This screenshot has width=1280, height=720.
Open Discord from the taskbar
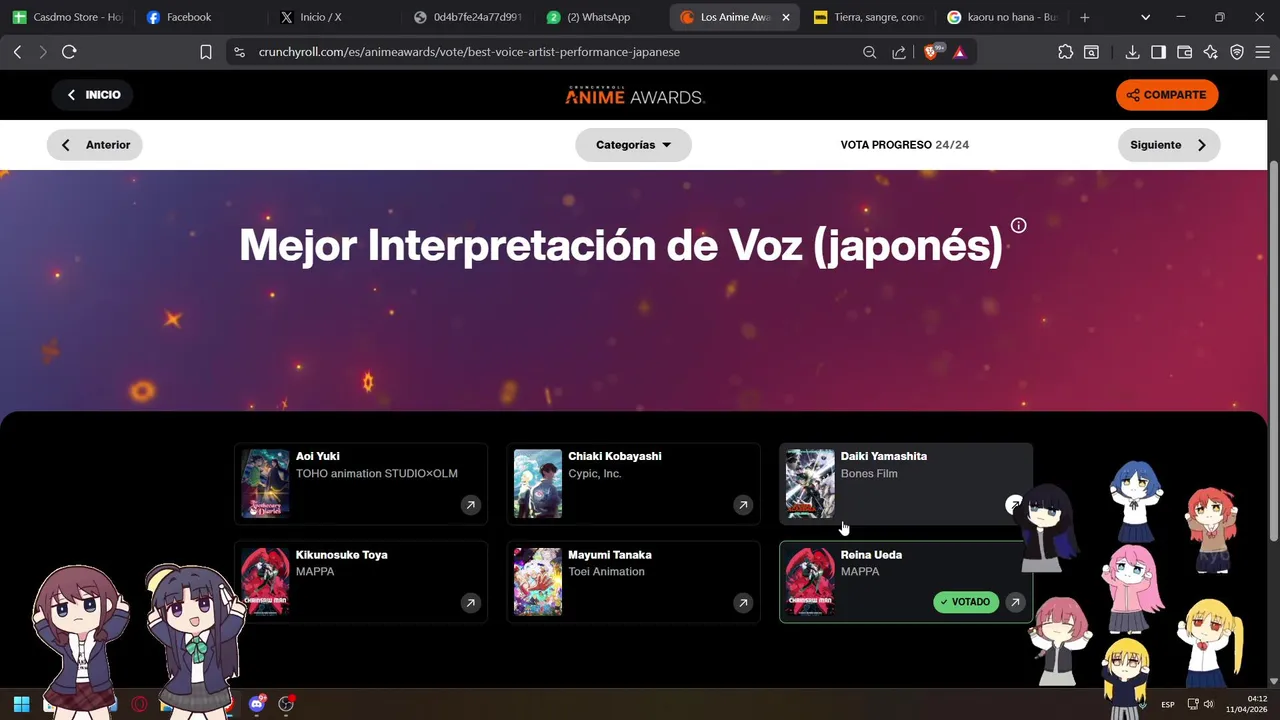[x=257, y=704]
